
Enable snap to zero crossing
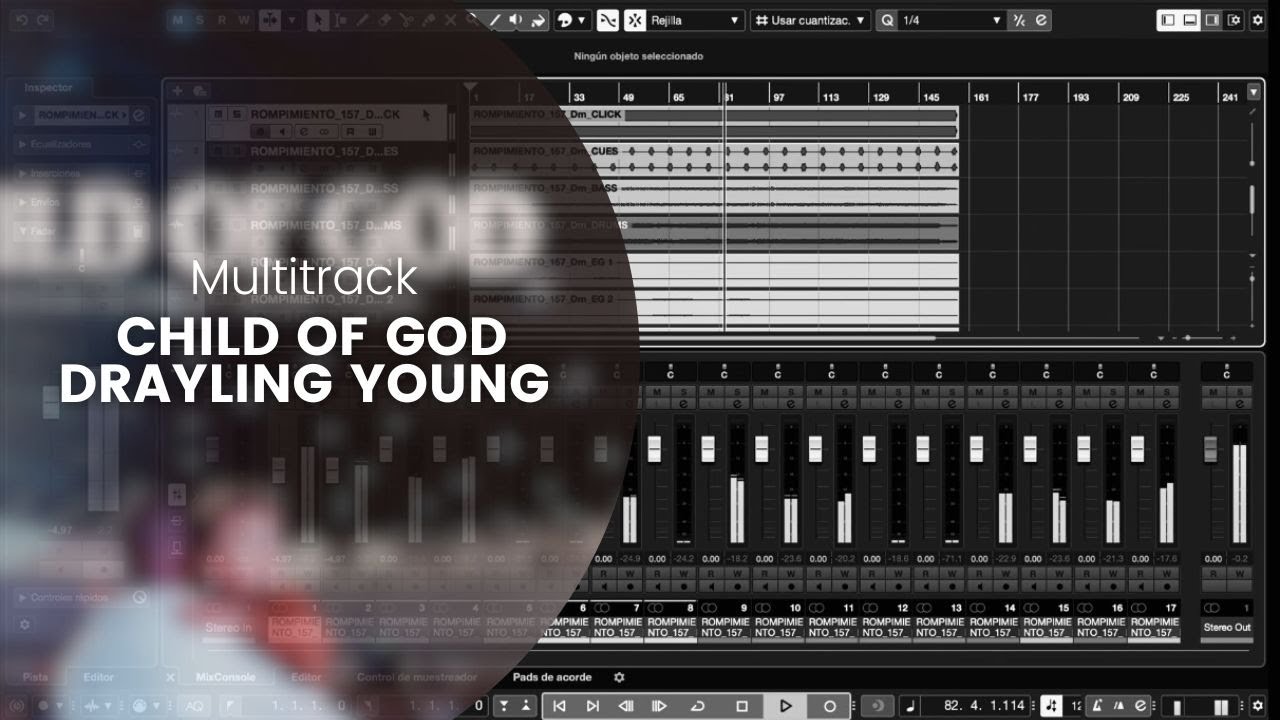click(x=607, y=20)
